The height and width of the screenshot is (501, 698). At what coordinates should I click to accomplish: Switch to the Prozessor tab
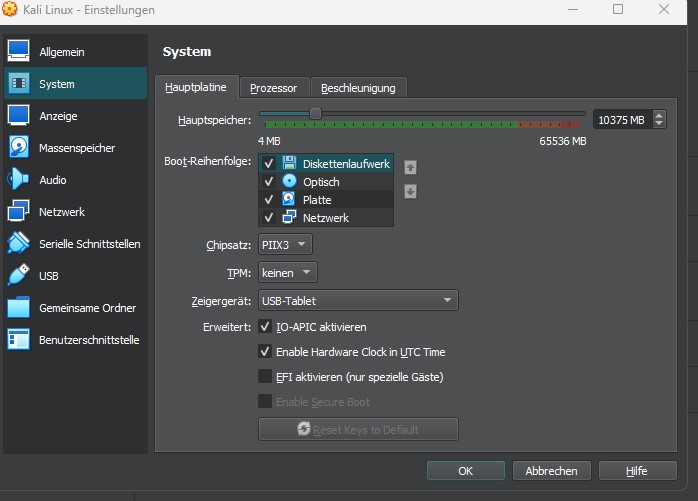273,88
